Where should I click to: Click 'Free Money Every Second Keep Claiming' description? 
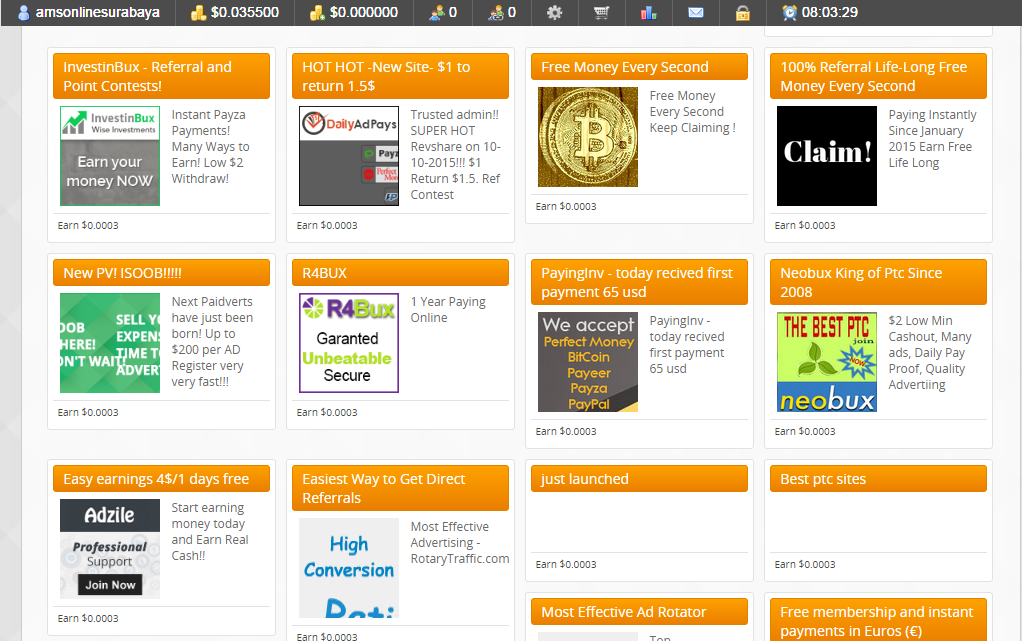[x=692, y=112]
